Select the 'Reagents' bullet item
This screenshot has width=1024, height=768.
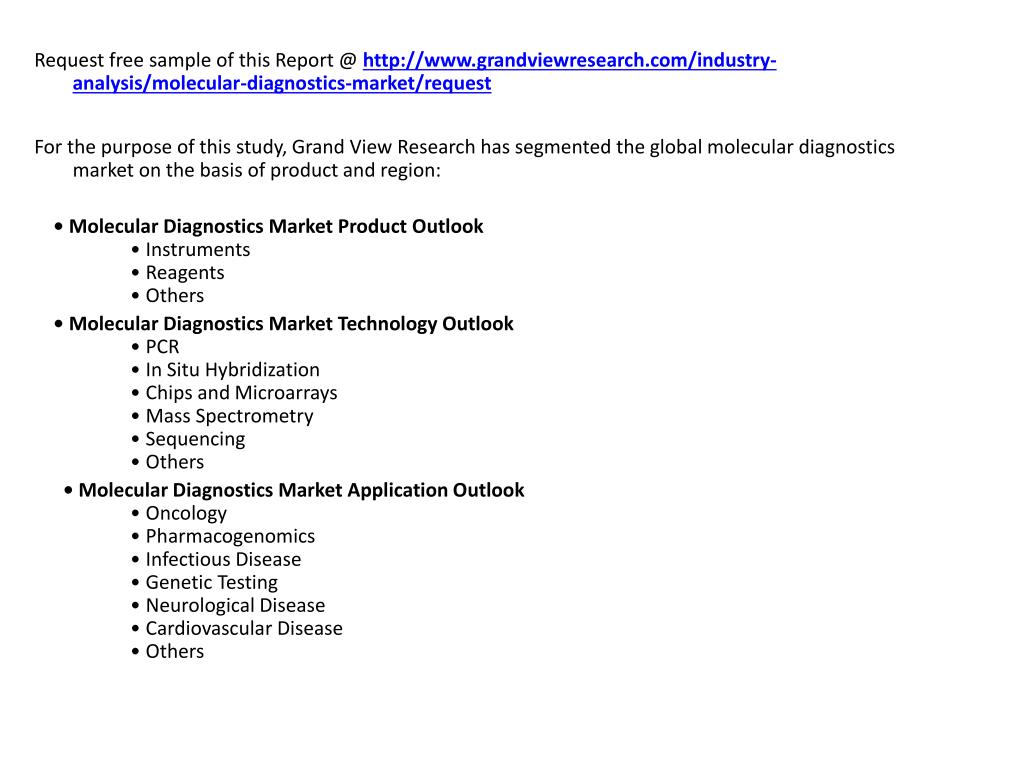[185, 273]
